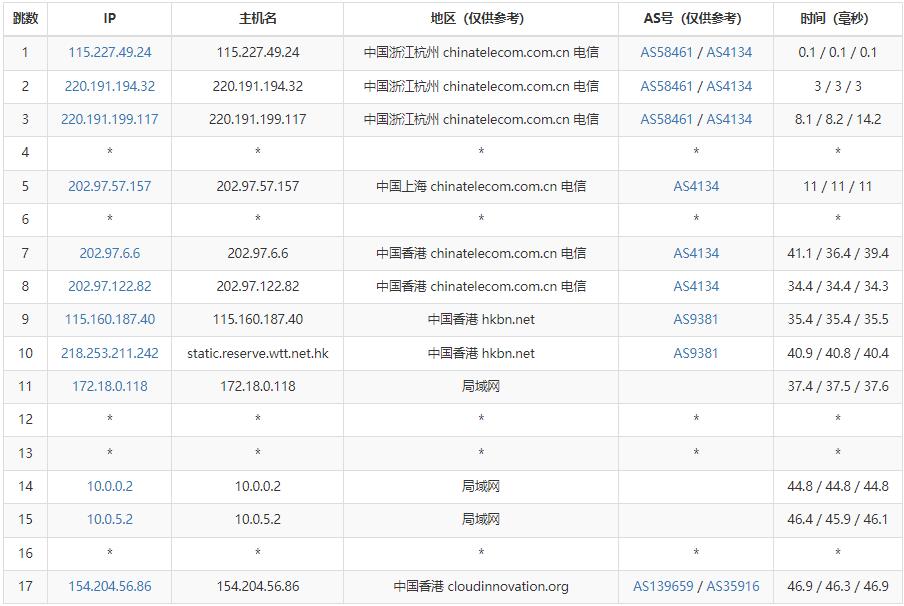The image size is (904, 606).
Task: Click the IP column header
Action: [110, 18]
